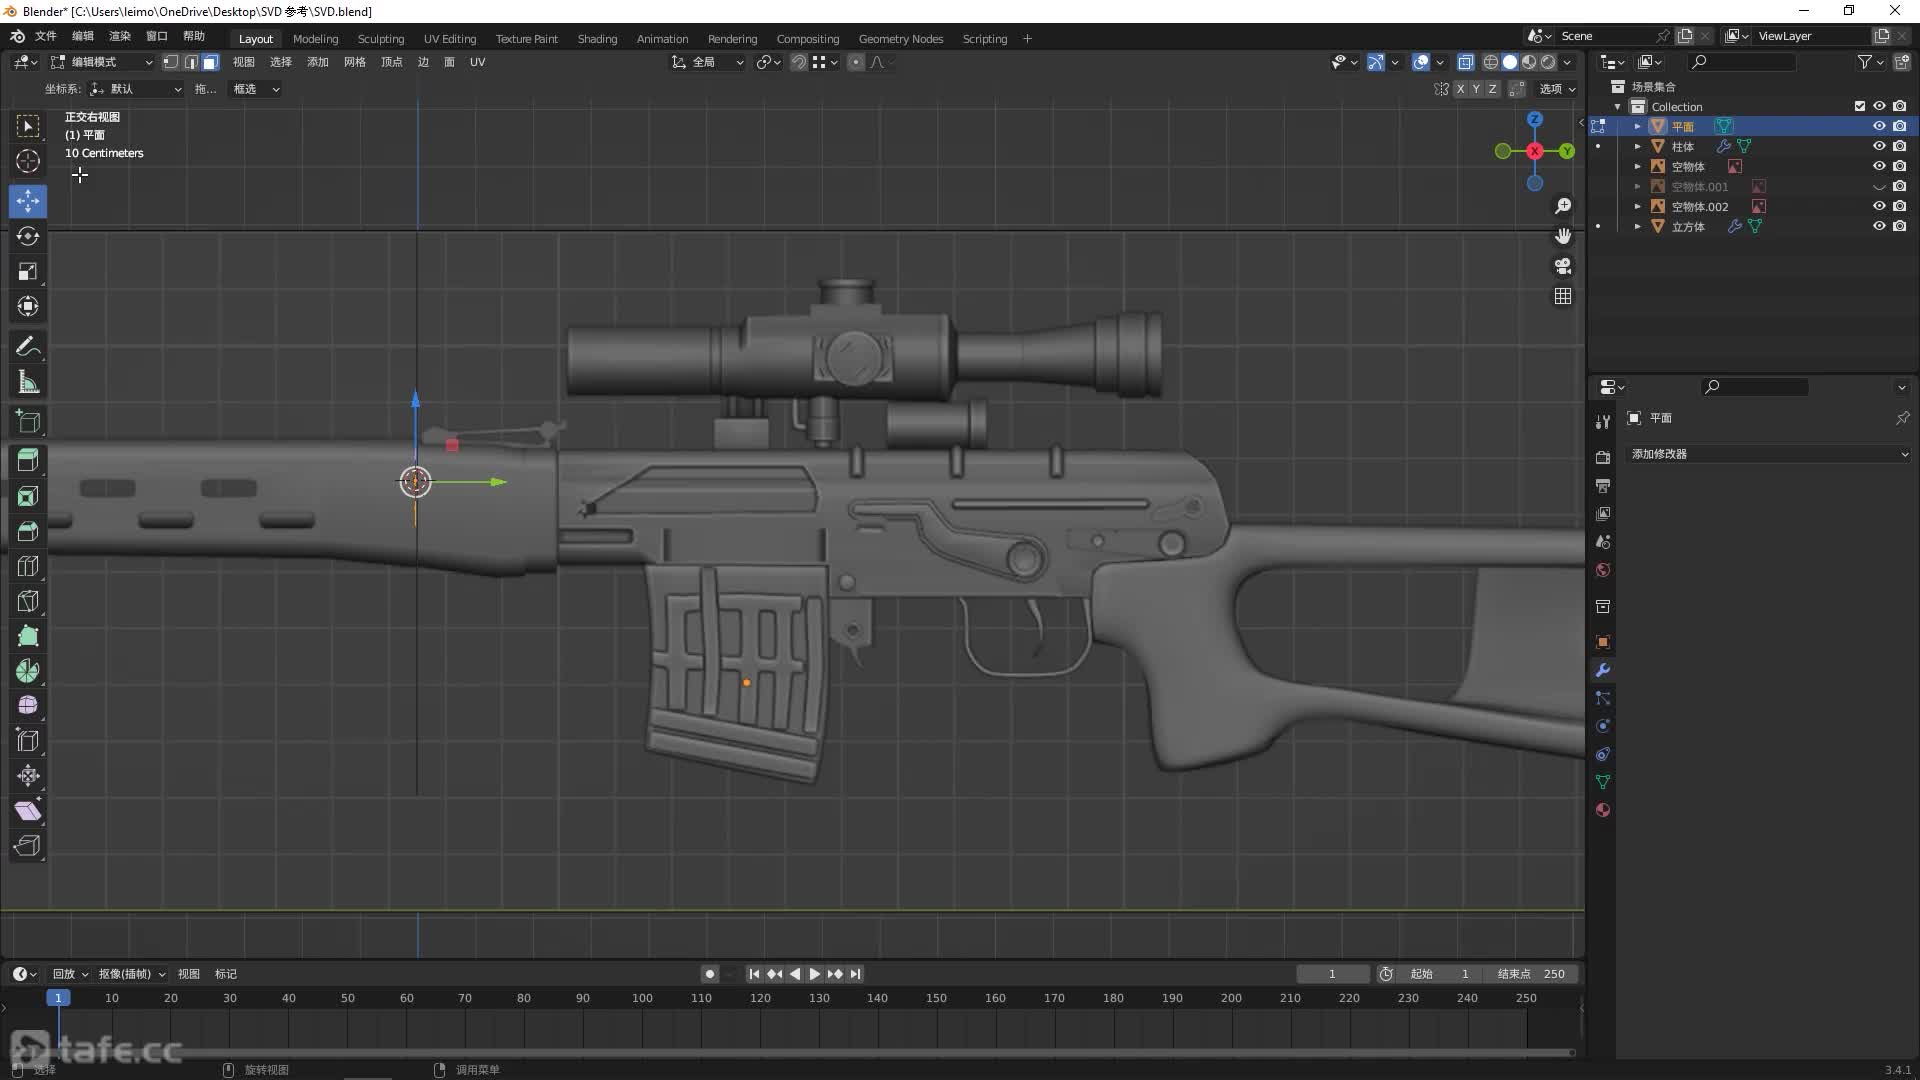Toggle camera view icon in viewport

click(1563, 266)
